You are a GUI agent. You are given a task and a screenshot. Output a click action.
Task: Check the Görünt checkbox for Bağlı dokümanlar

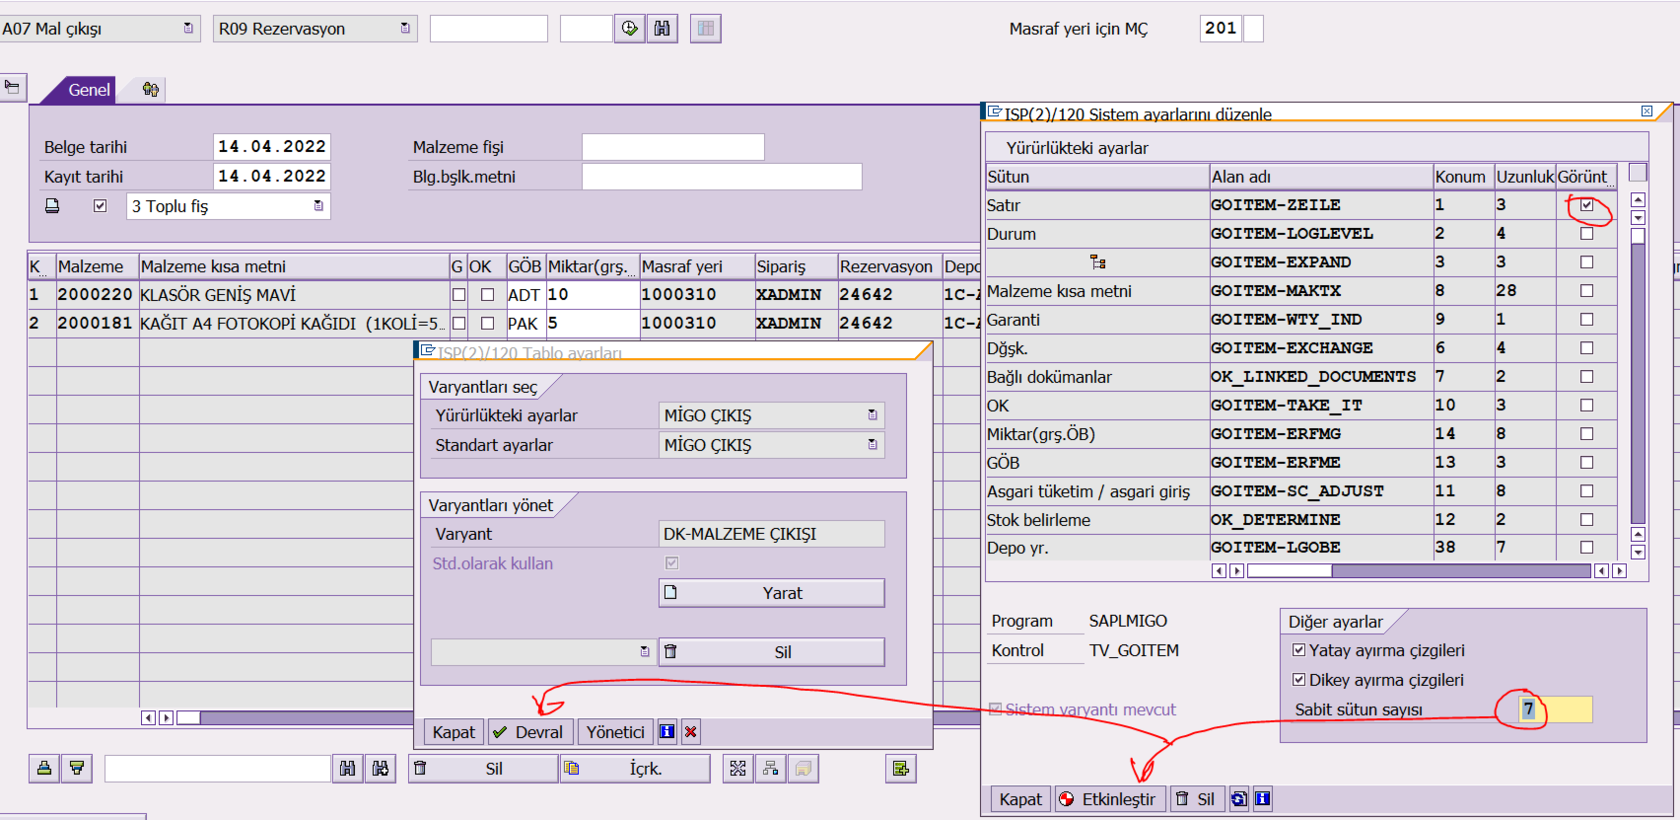click(1586, 377)
